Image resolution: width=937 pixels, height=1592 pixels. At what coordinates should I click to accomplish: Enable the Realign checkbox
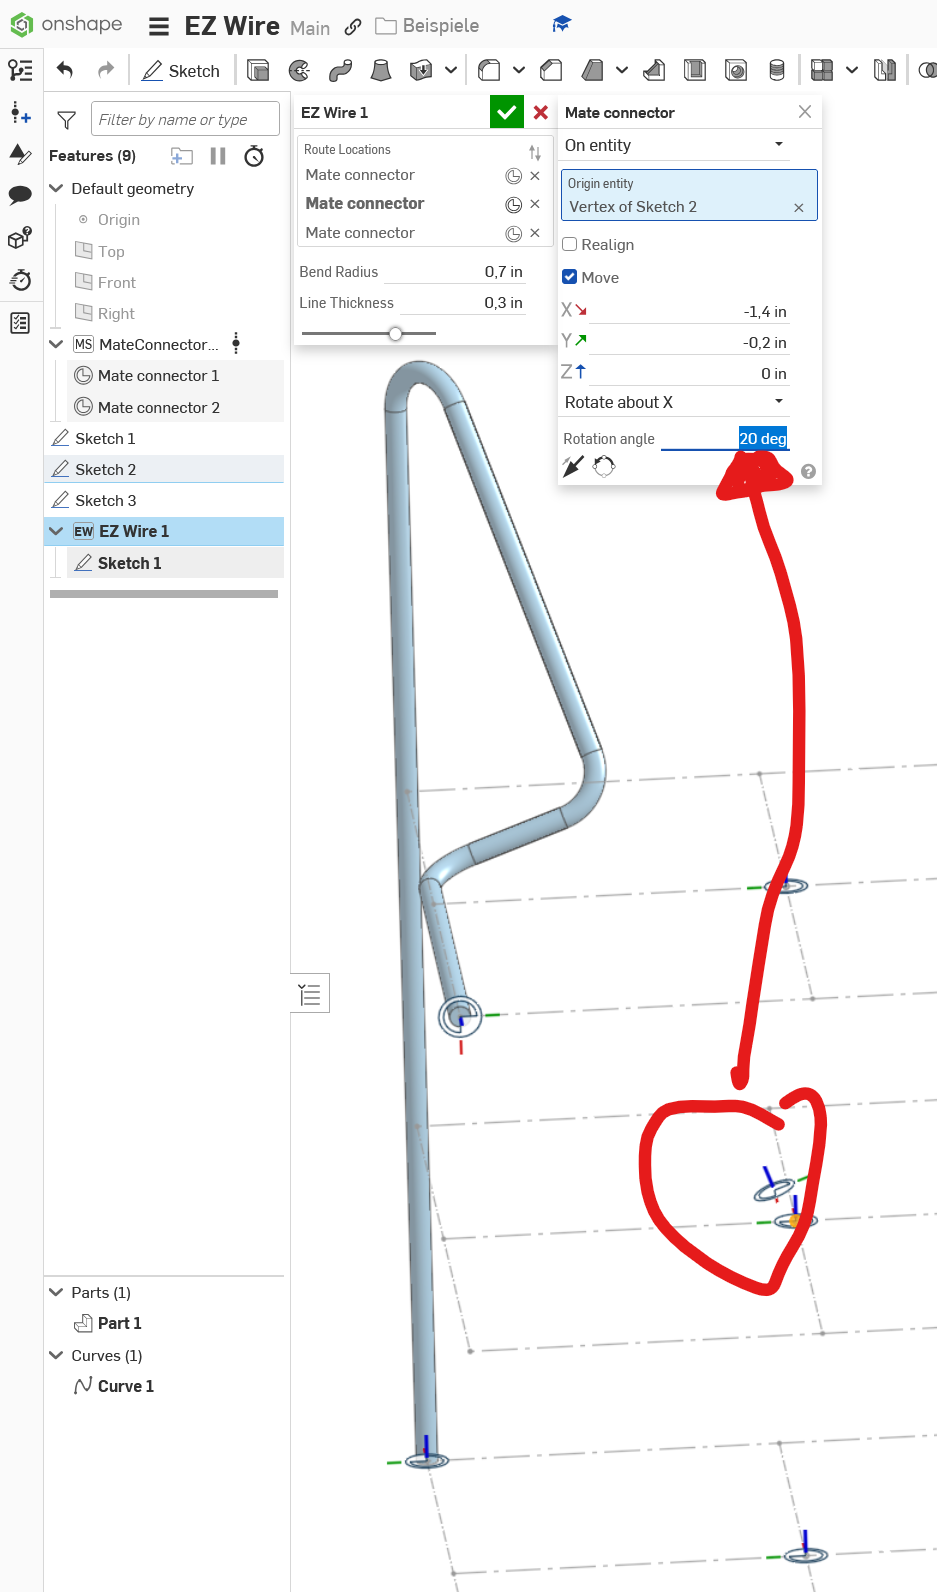[x=570, y=244]
